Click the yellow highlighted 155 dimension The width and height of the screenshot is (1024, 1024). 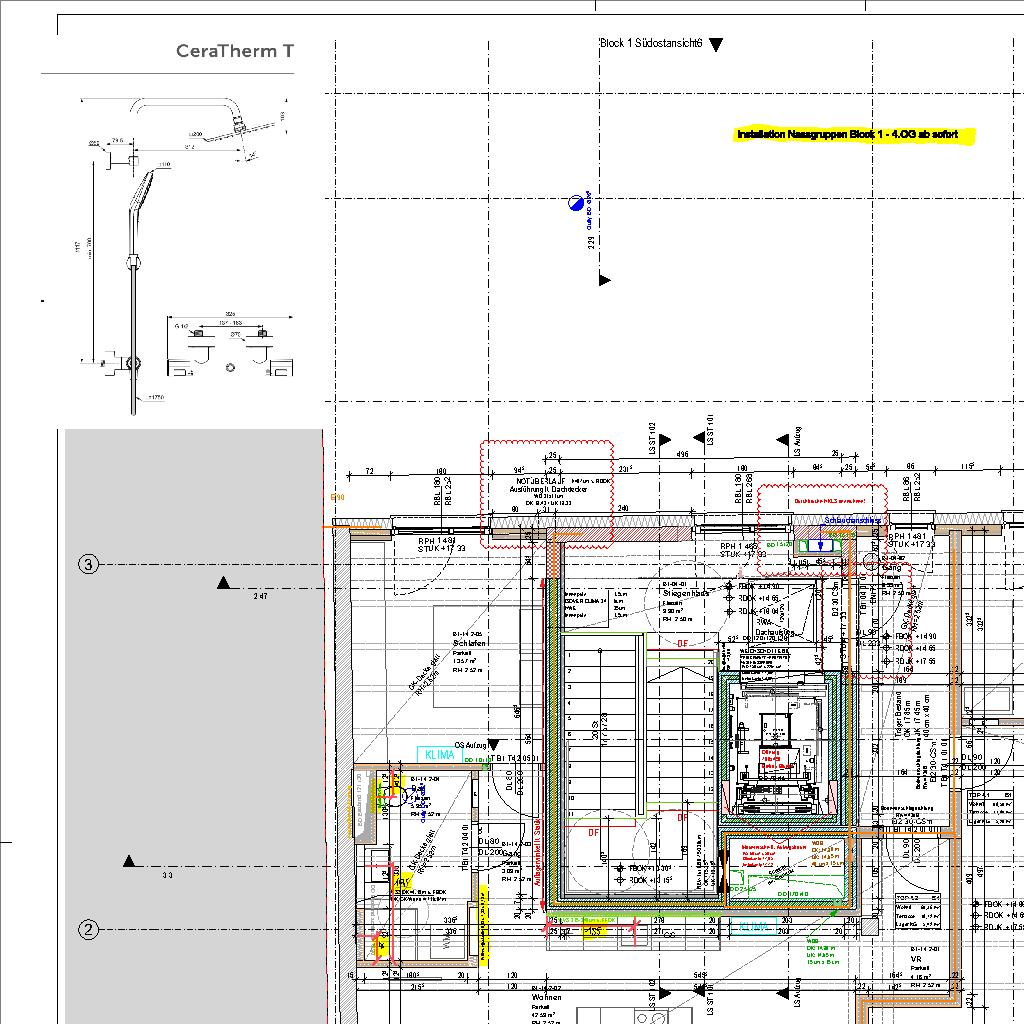tap(594, 931)
